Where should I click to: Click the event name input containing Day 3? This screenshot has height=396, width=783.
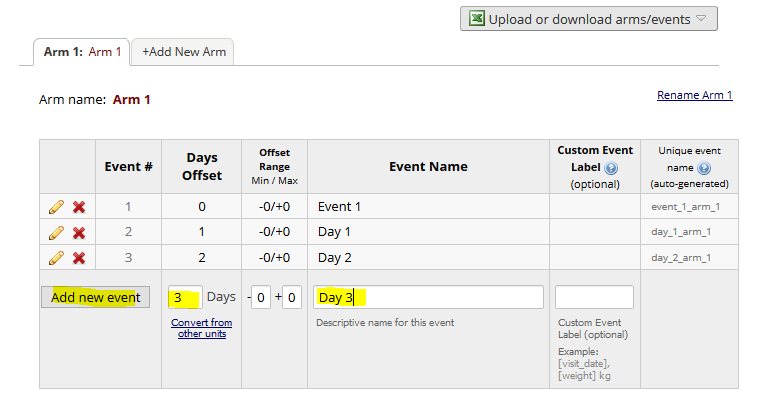click(428, 297)
